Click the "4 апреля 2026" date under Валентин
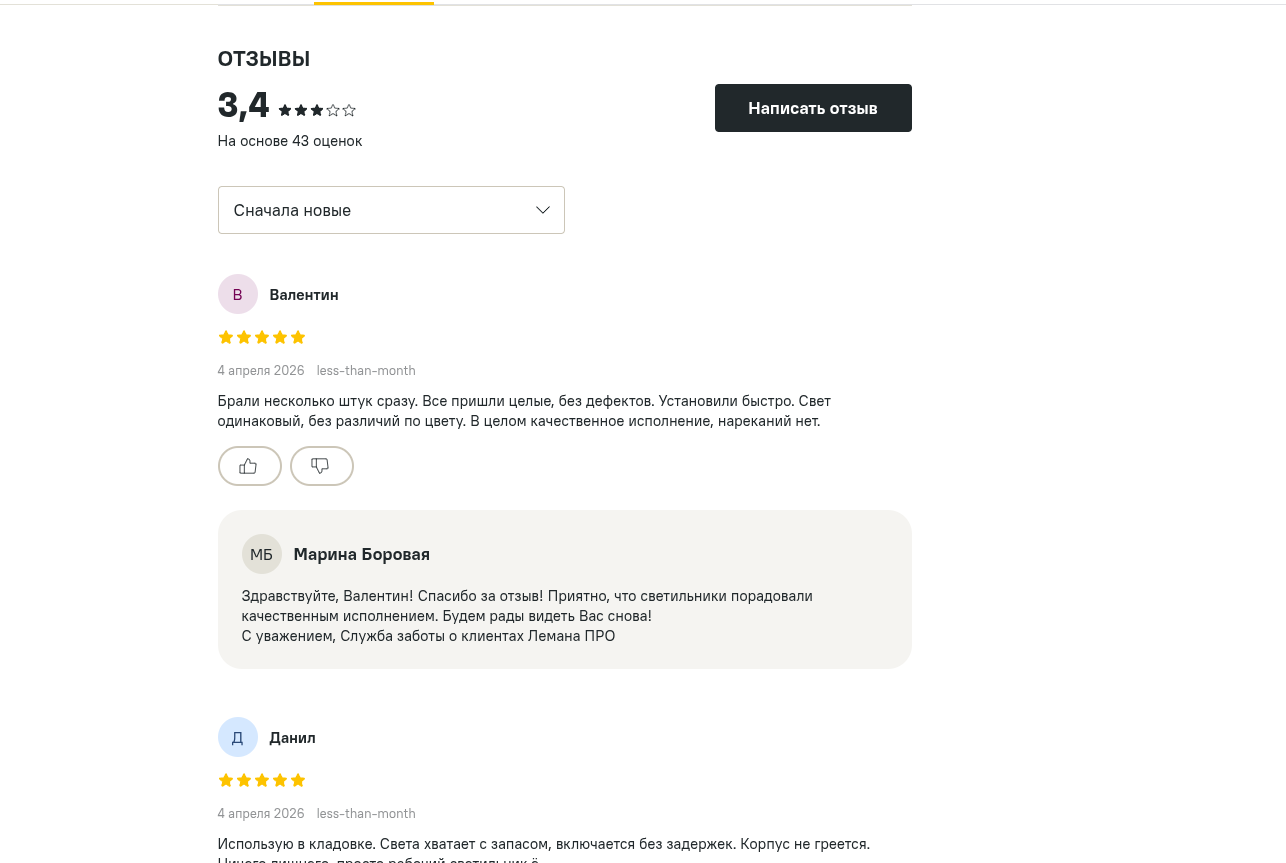Viewport: 1286px width, 863px height. point(261,370)
